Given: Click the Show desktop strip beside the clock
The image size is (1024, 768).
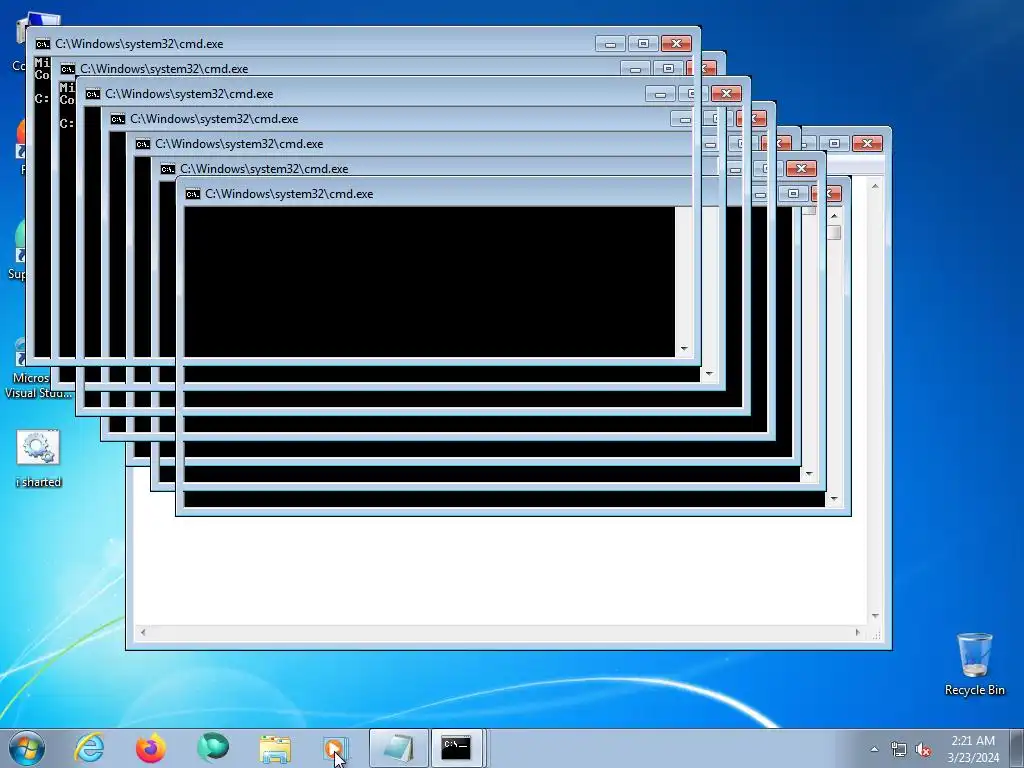Looking at the screenshot, I should coord(1016,748).
